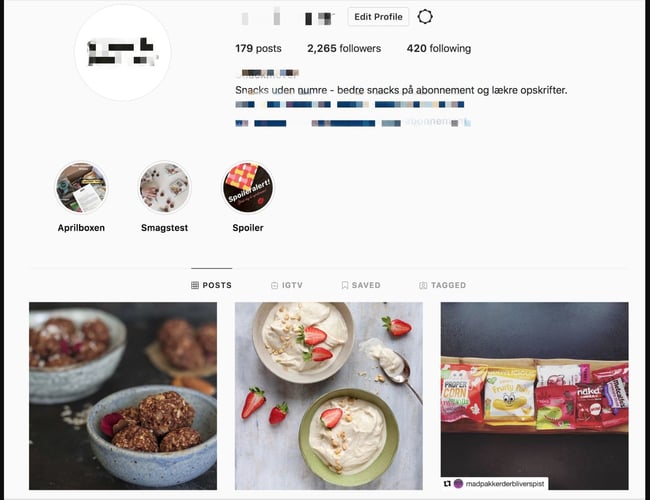This screenshot has height=500, width=650.
Task: Open the profile picture circle
Action: tap(123, 53)
